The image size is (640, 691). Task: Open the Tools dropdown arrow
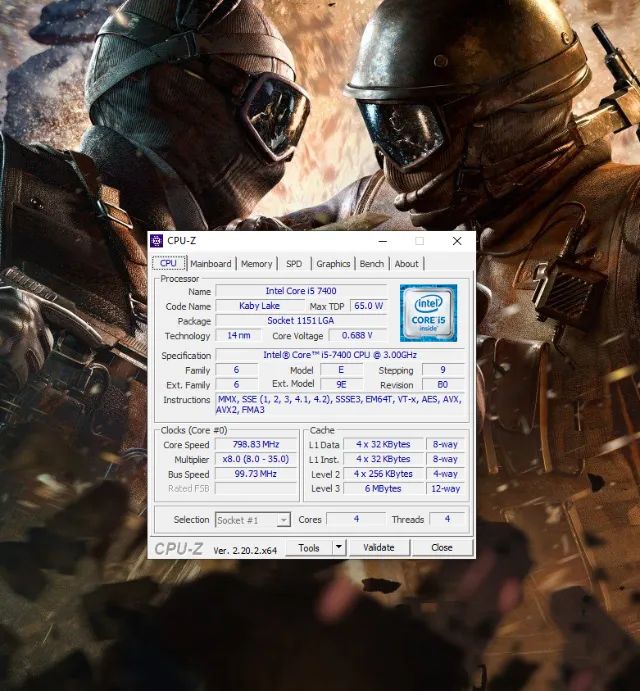point(339,547)
